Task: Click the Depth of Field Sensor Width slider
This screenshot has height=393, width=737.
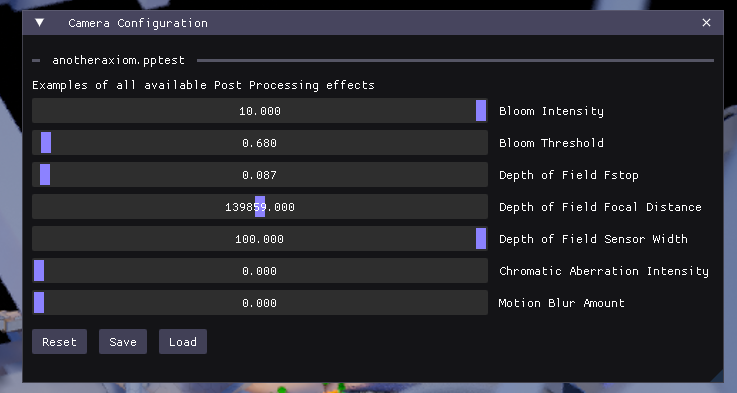Action: click(260, 239)
